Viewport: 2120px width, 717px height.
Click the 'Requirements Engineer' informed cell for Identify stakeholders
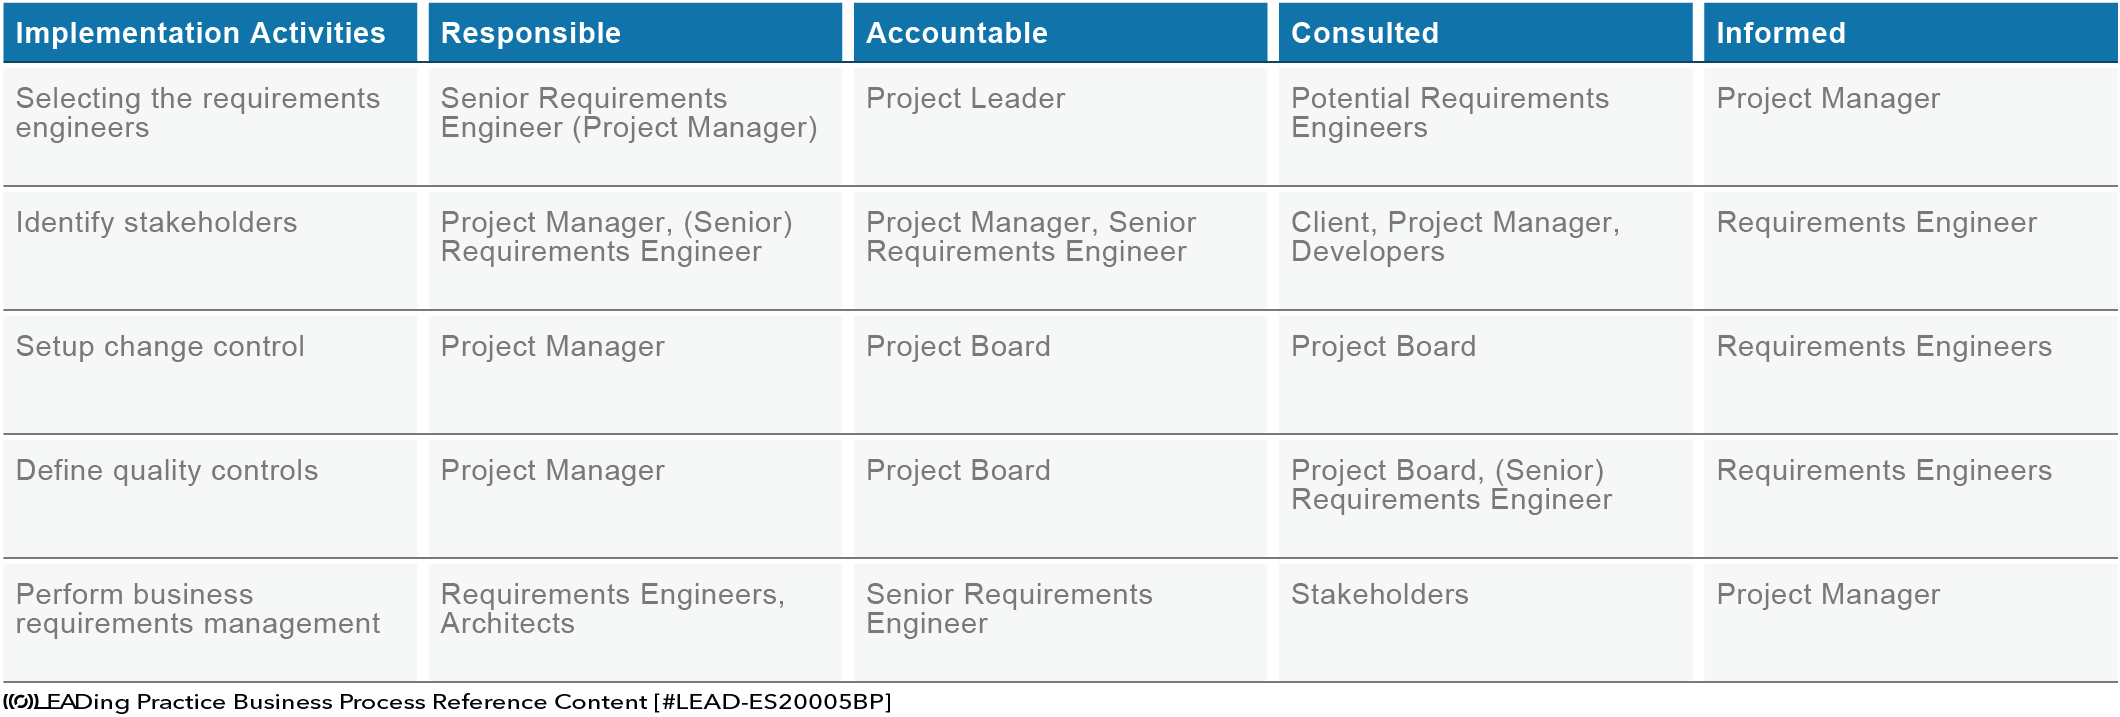tap(1910, 249)
